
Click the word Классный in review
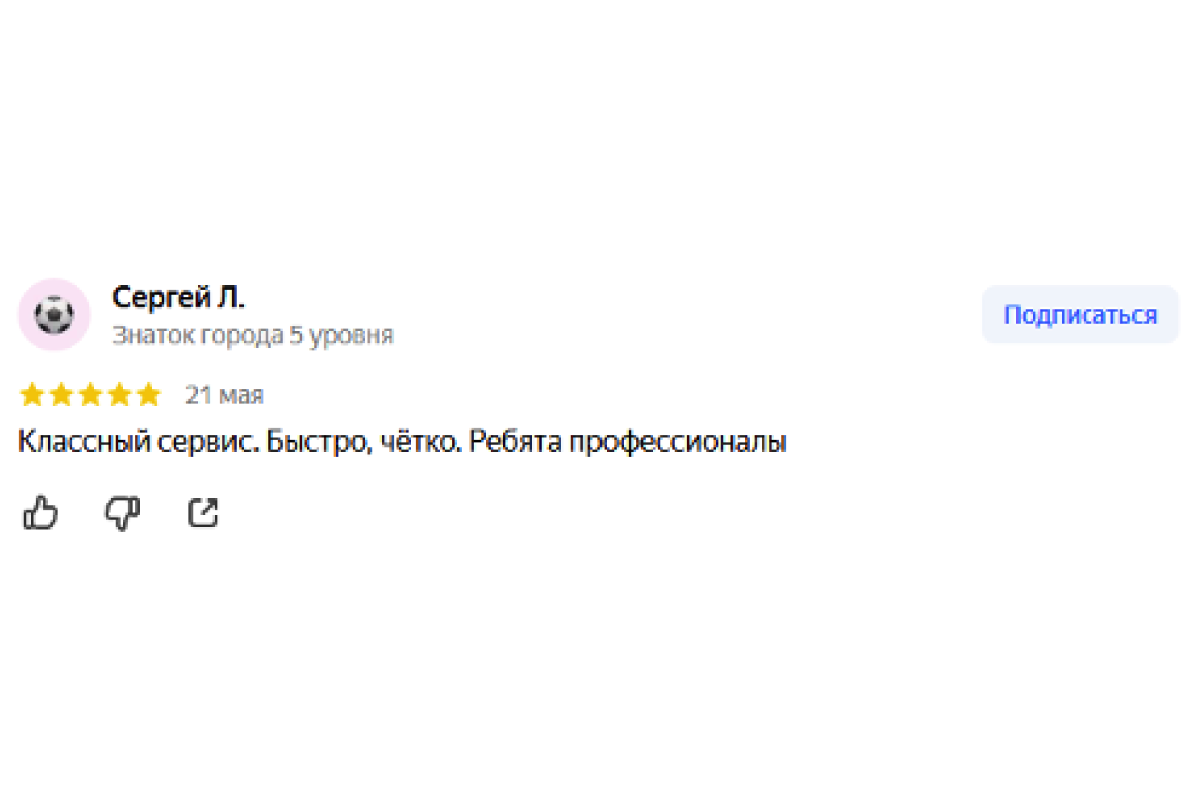[x=73, y=442]
